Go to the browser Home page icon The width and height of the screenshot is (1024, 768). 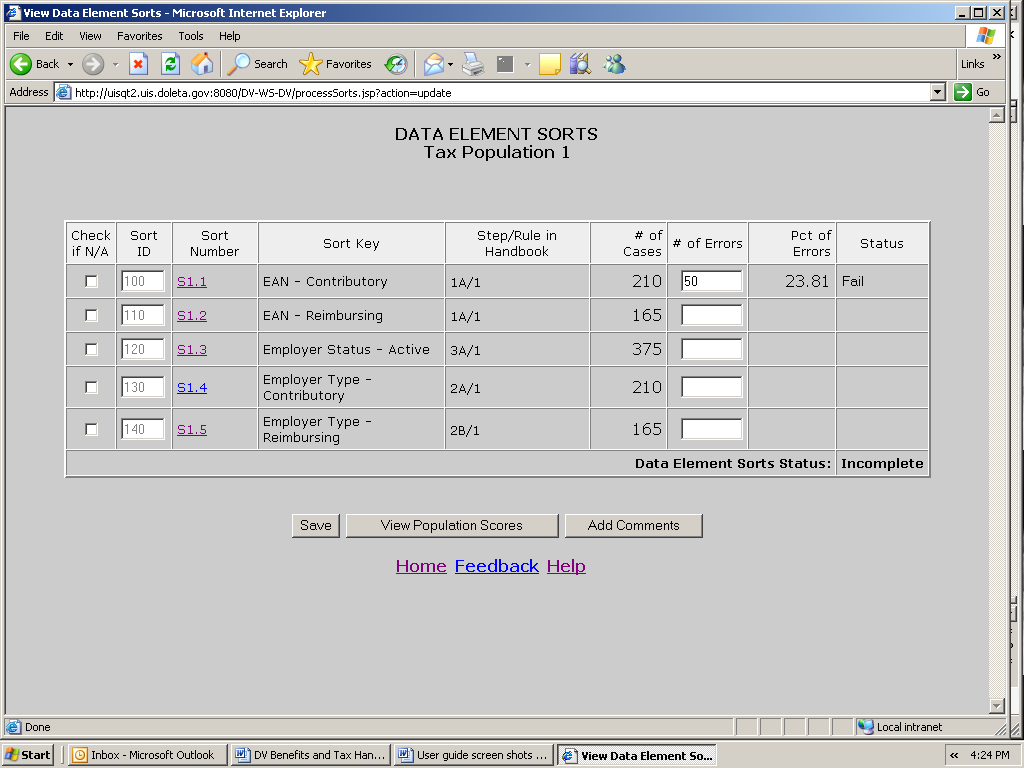click(202, 64)
